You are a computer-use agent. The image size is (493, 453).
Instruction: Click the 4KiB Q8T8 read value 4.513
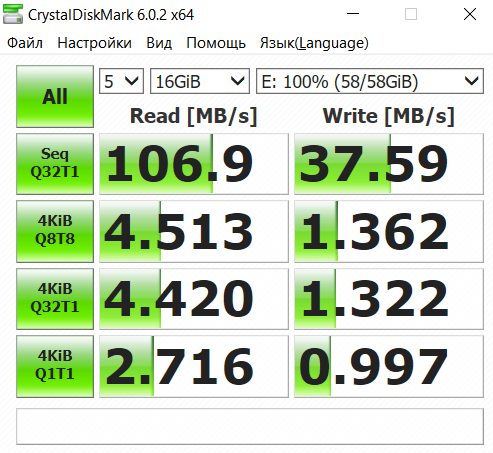point(194,231)
